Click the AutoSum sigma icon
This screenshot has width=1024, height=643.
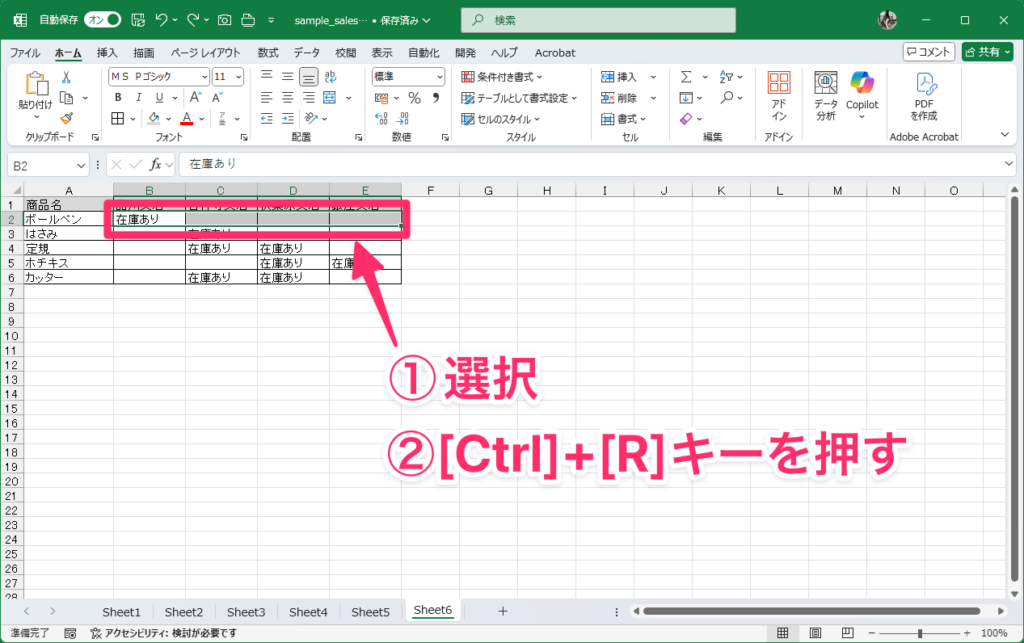(686, 77)
